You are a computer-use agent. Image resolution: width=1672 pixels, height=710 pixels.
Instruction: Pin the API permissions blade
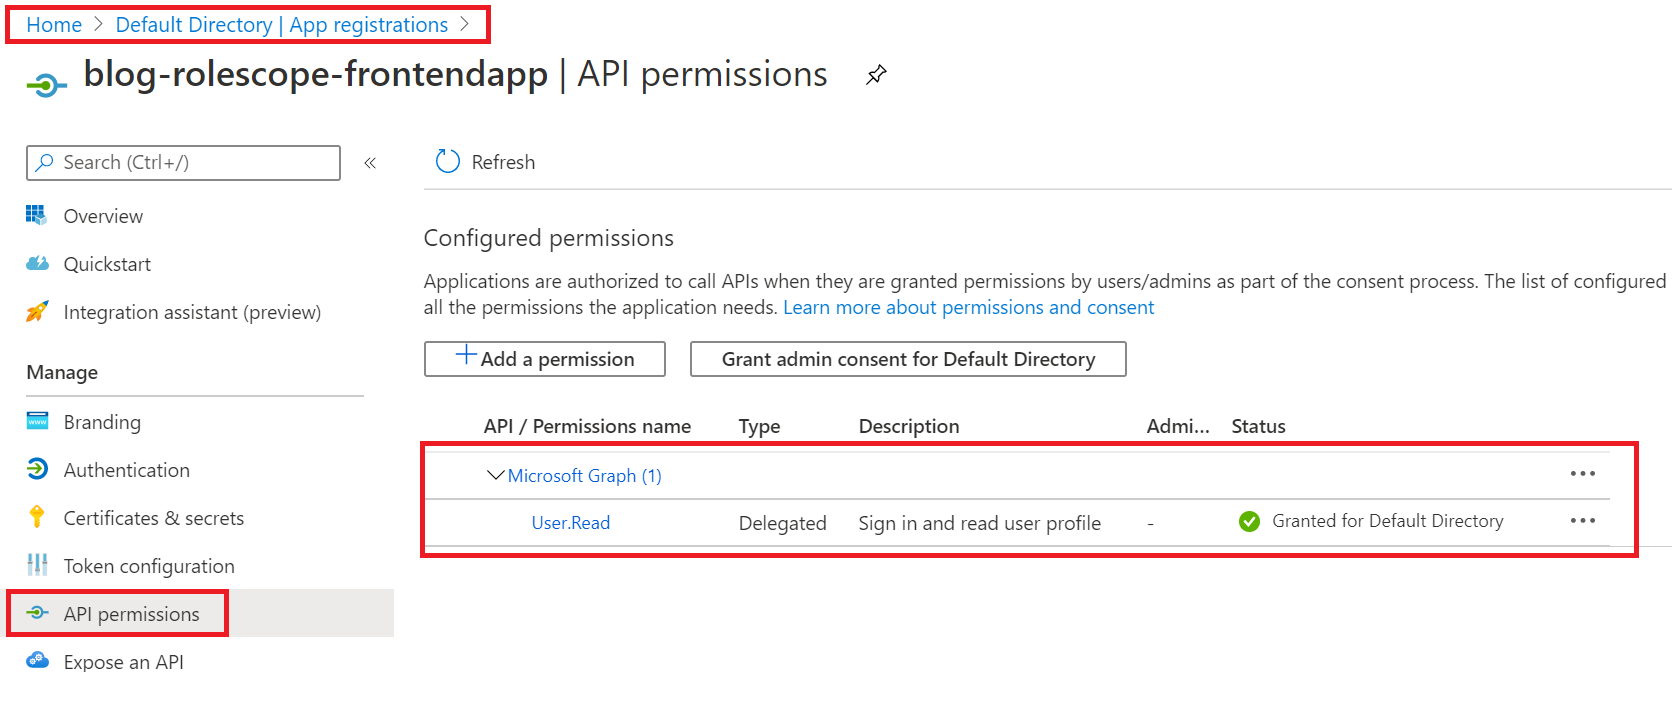(876, 75)
